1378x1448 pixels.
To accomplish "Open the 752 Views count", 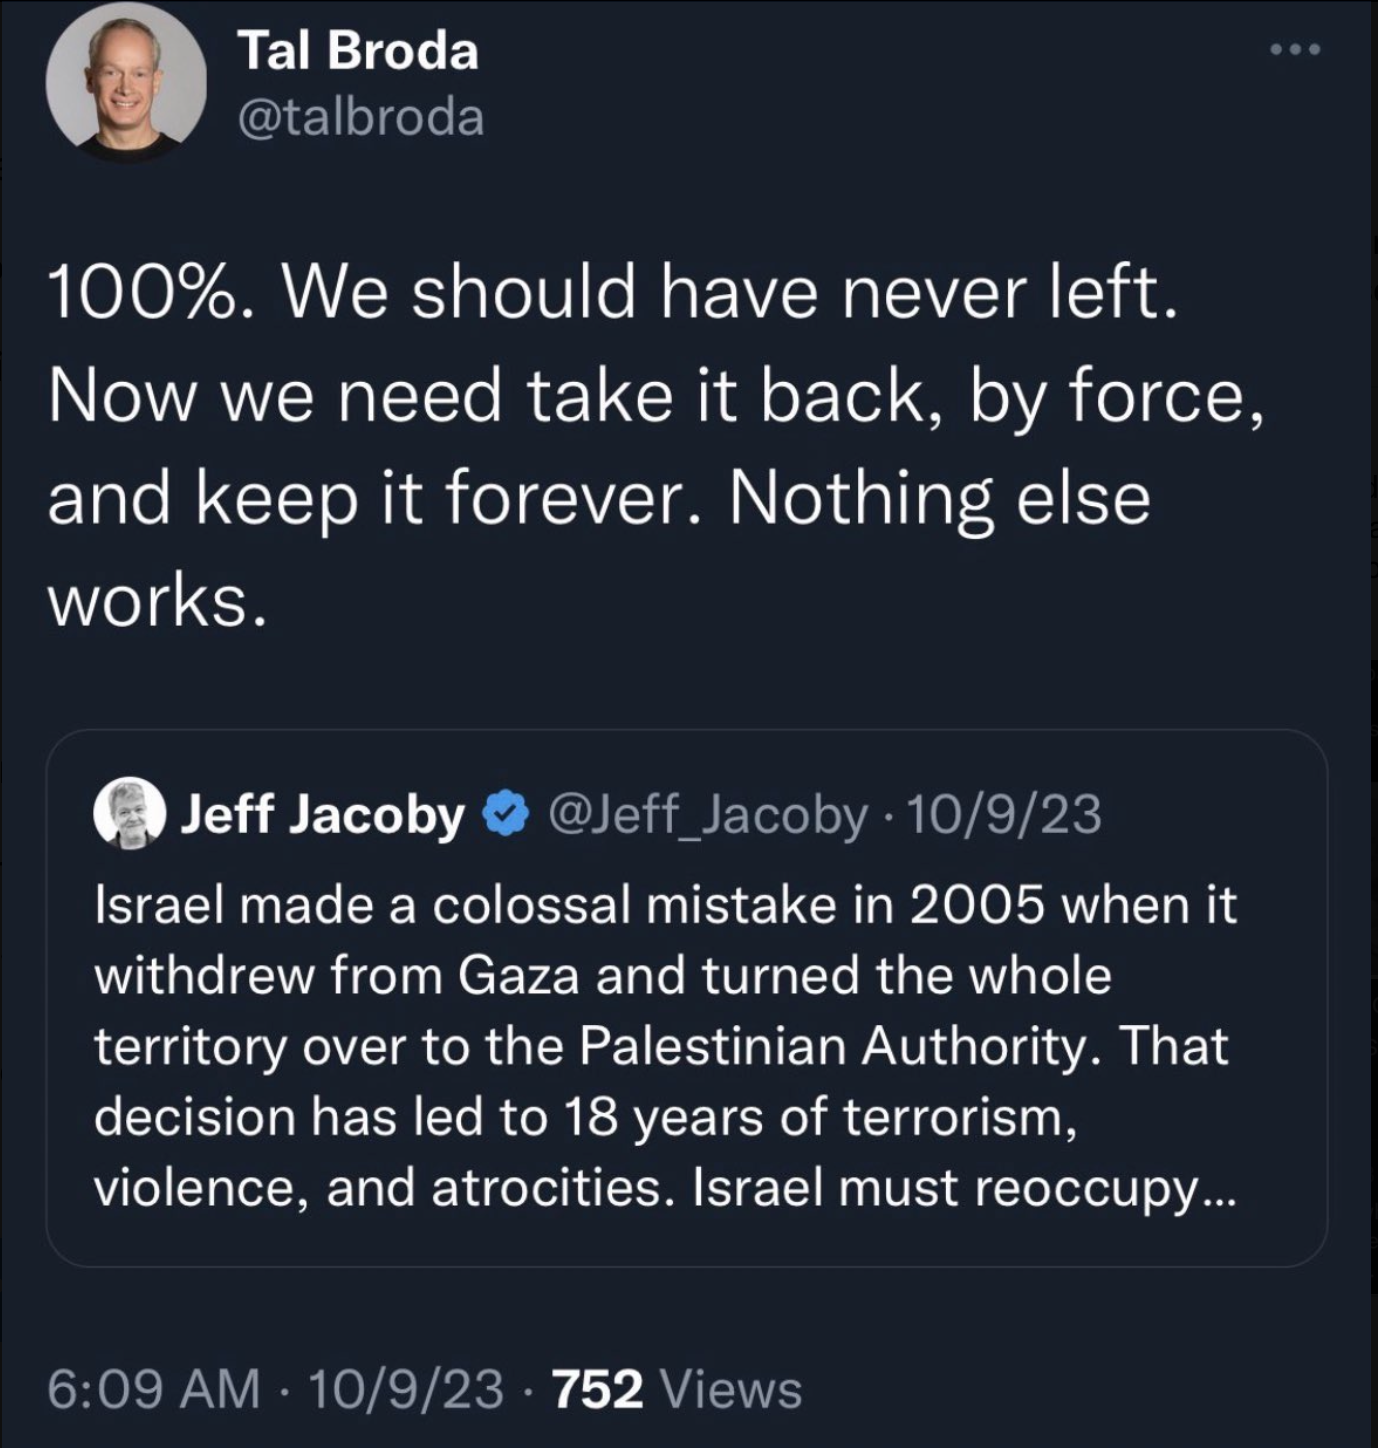I will (x=676, y=1389).
